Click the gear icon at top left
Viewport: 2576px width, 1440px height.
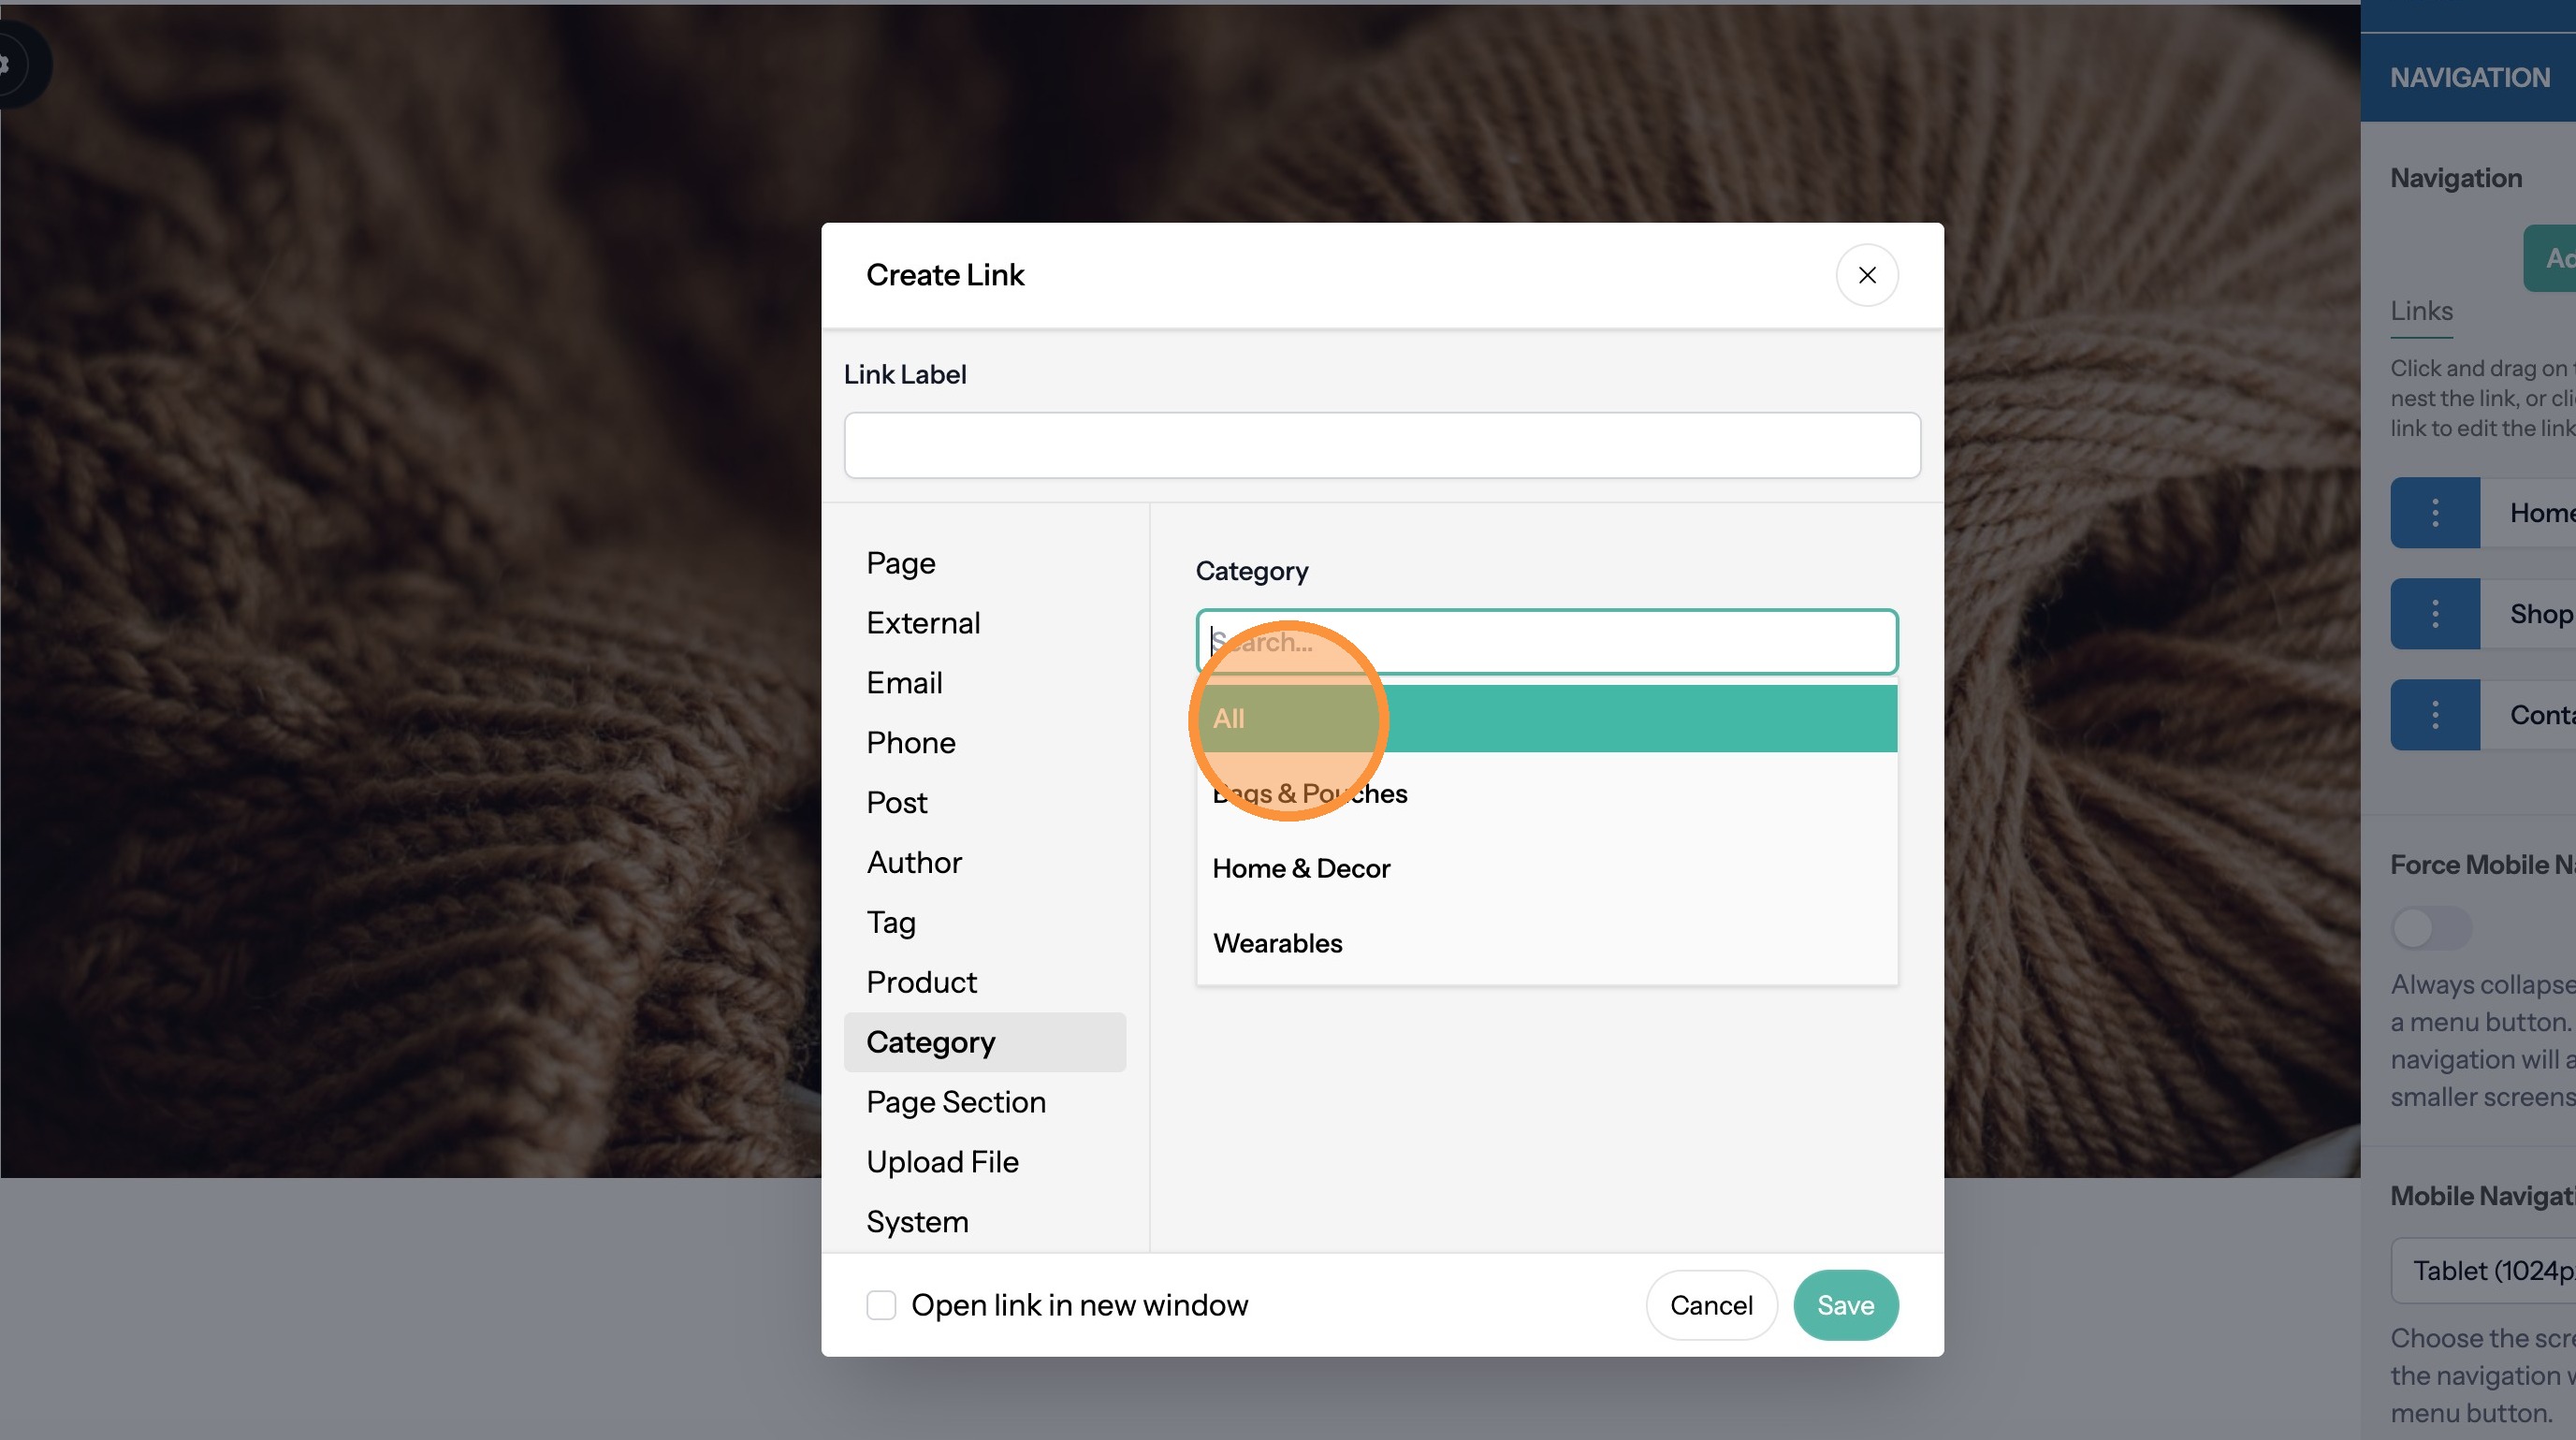click(x=8, y=65)
